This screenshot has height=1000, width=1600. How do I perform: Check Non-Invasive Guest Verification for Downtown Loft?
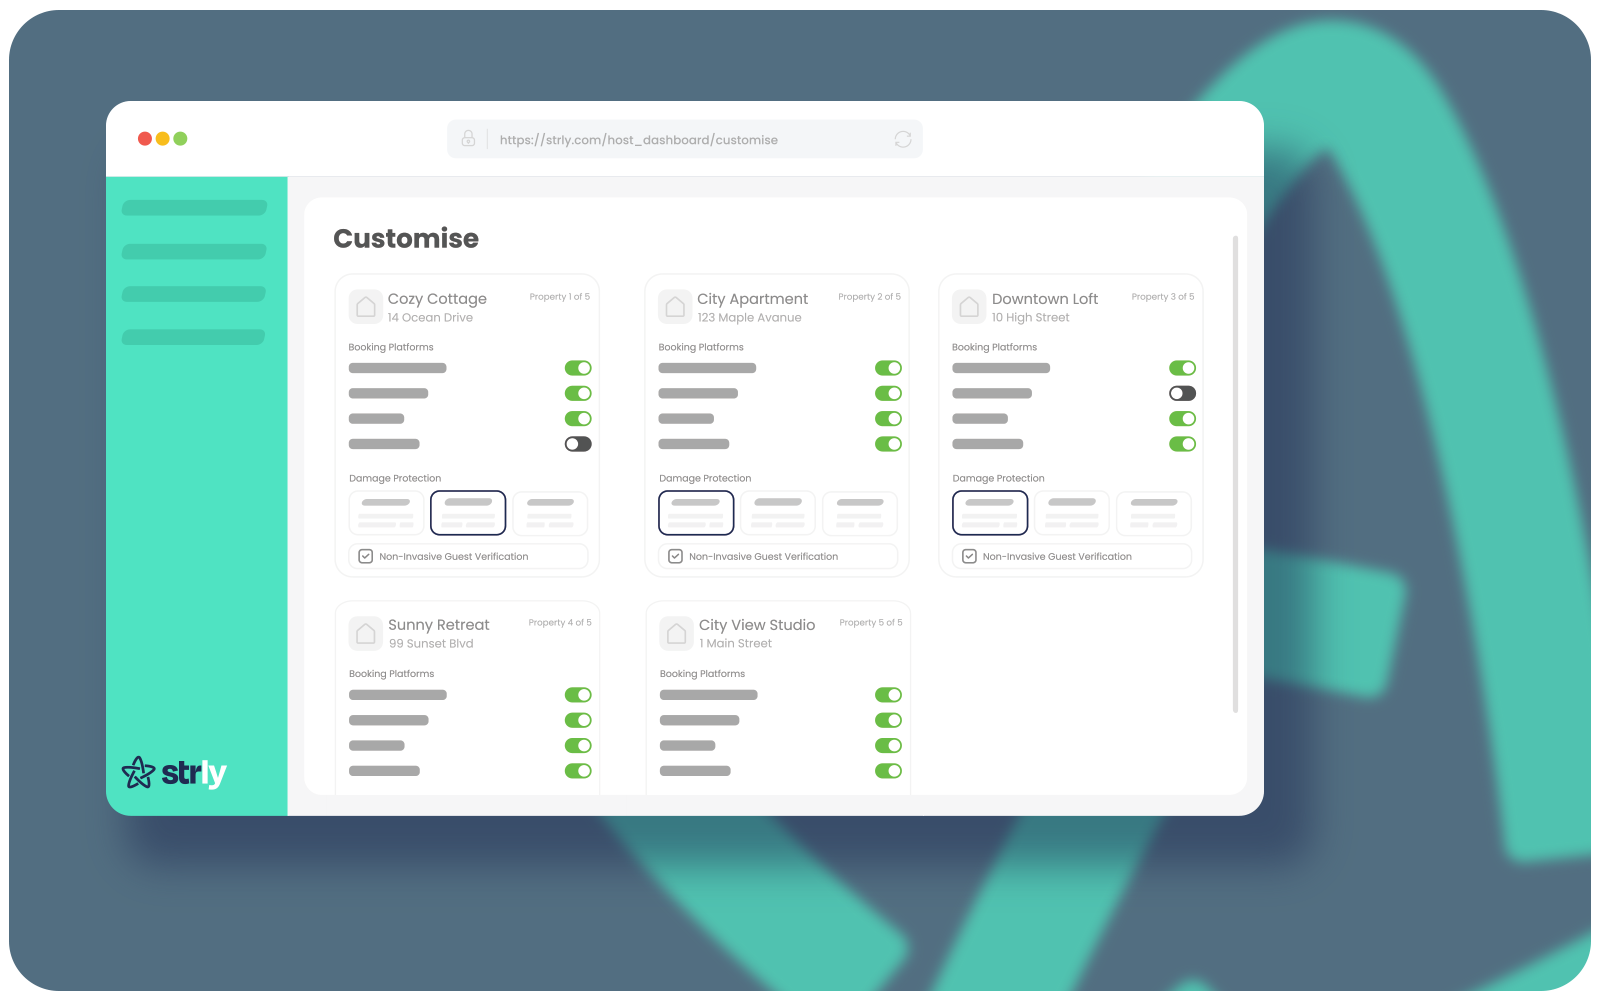pyautogui.click(x=968, y=556)
